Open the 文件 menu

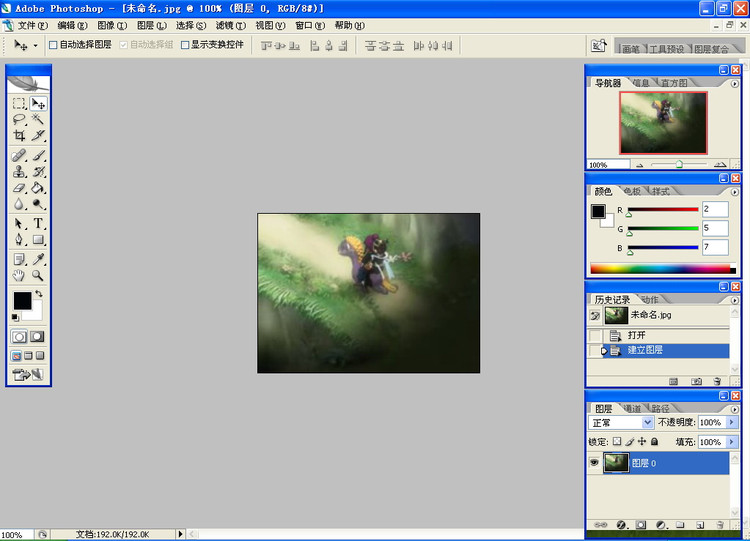click(32, 25)
